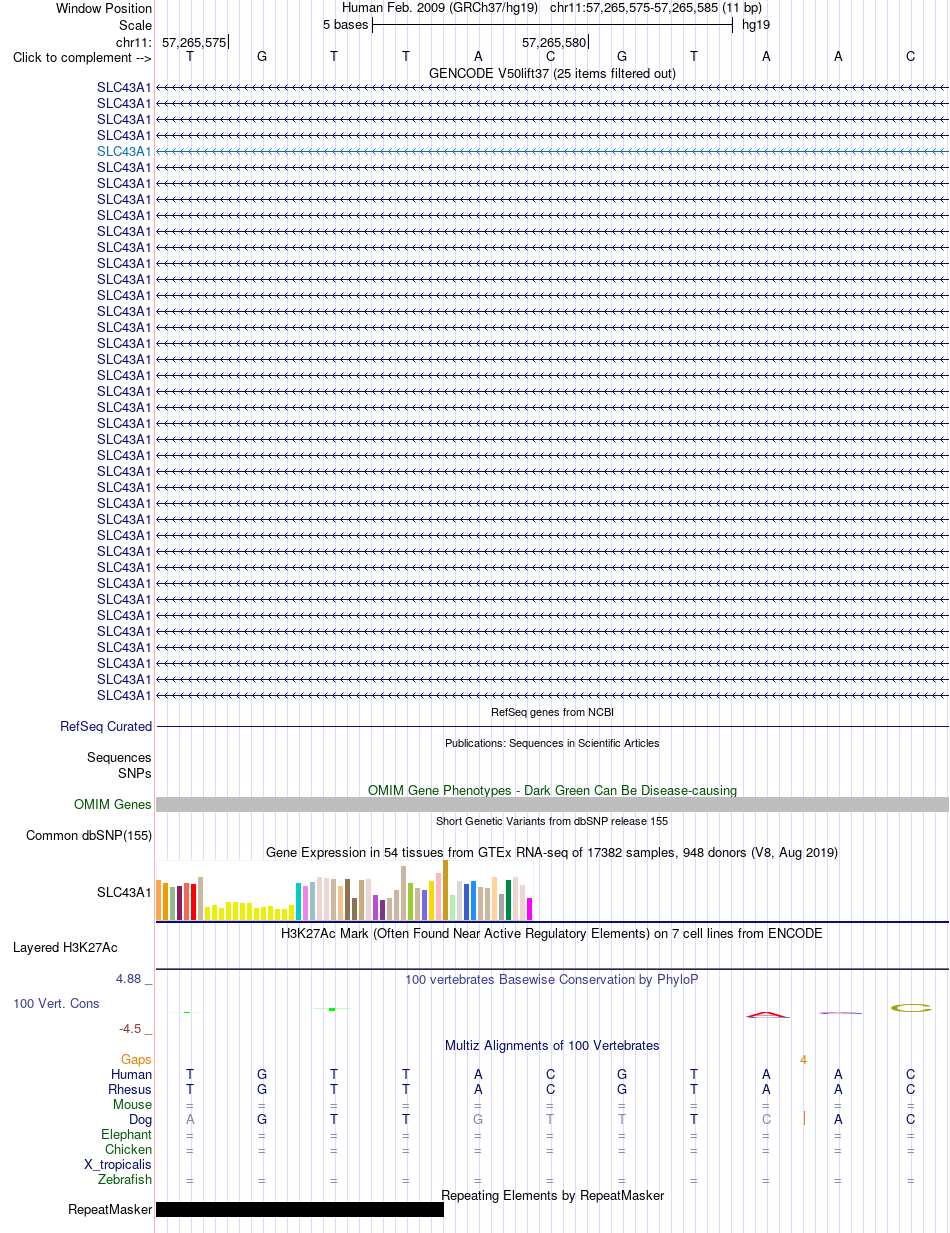Click the OMIM Genes track label
The image size is (950, 1233).
pos(113,805)
